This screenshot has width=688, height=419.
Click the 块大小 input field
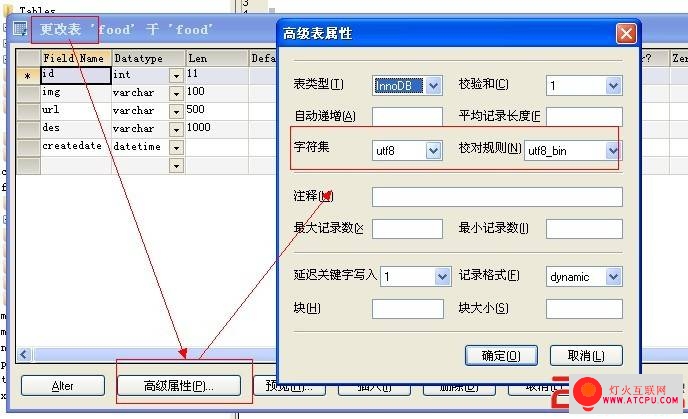(584, 309)
